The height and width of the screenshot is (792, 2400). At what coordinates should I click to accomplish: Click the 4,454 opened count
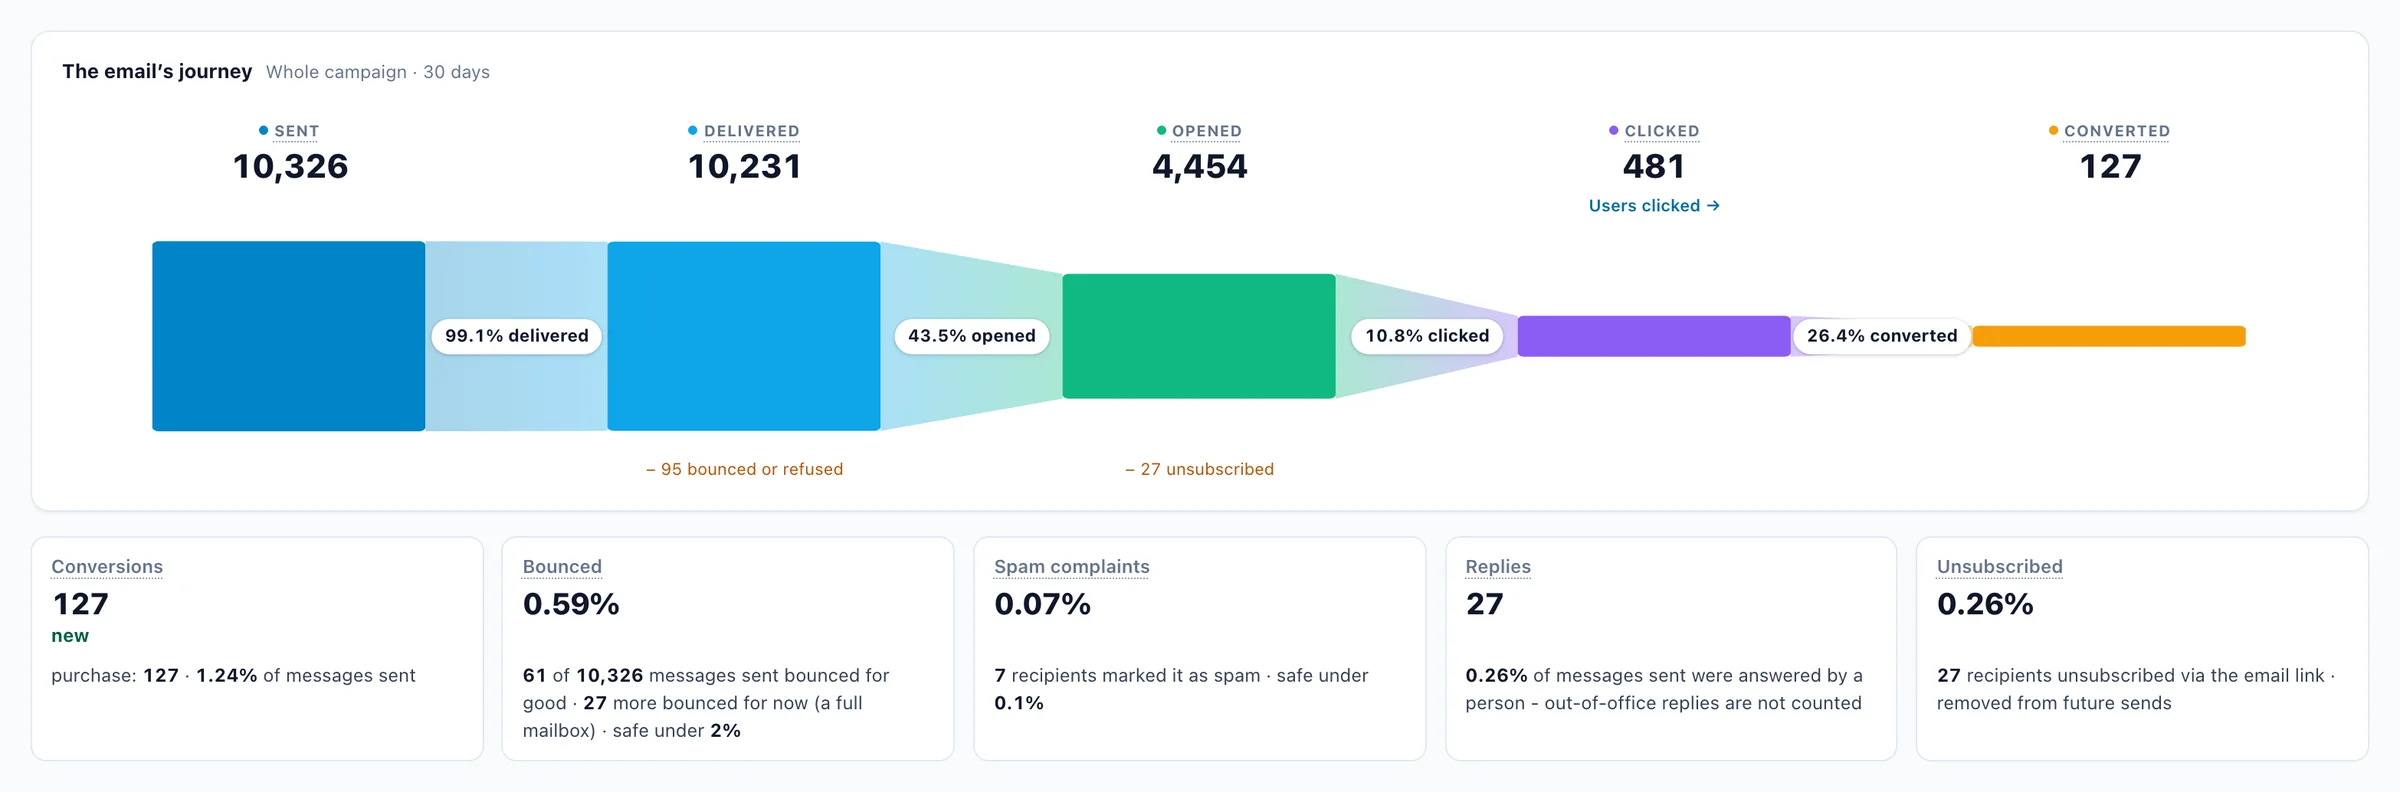1200,166
